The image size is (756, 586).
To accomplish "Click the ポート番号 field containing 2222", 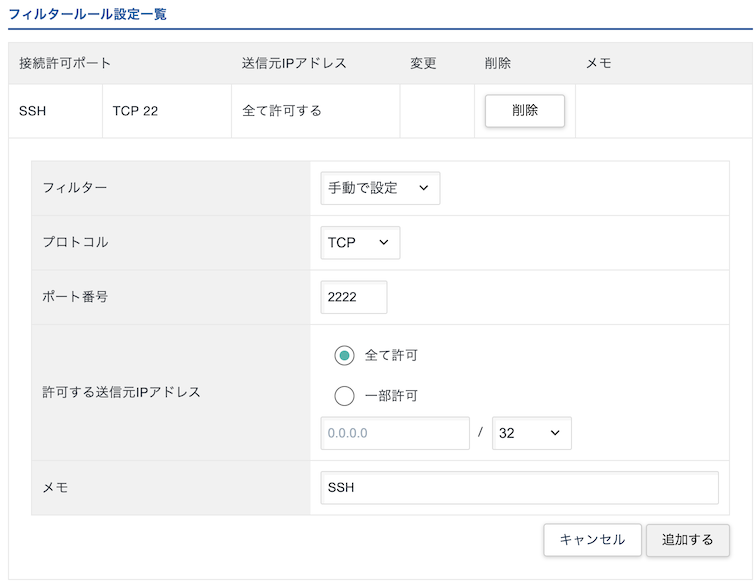I will point(353,297).
